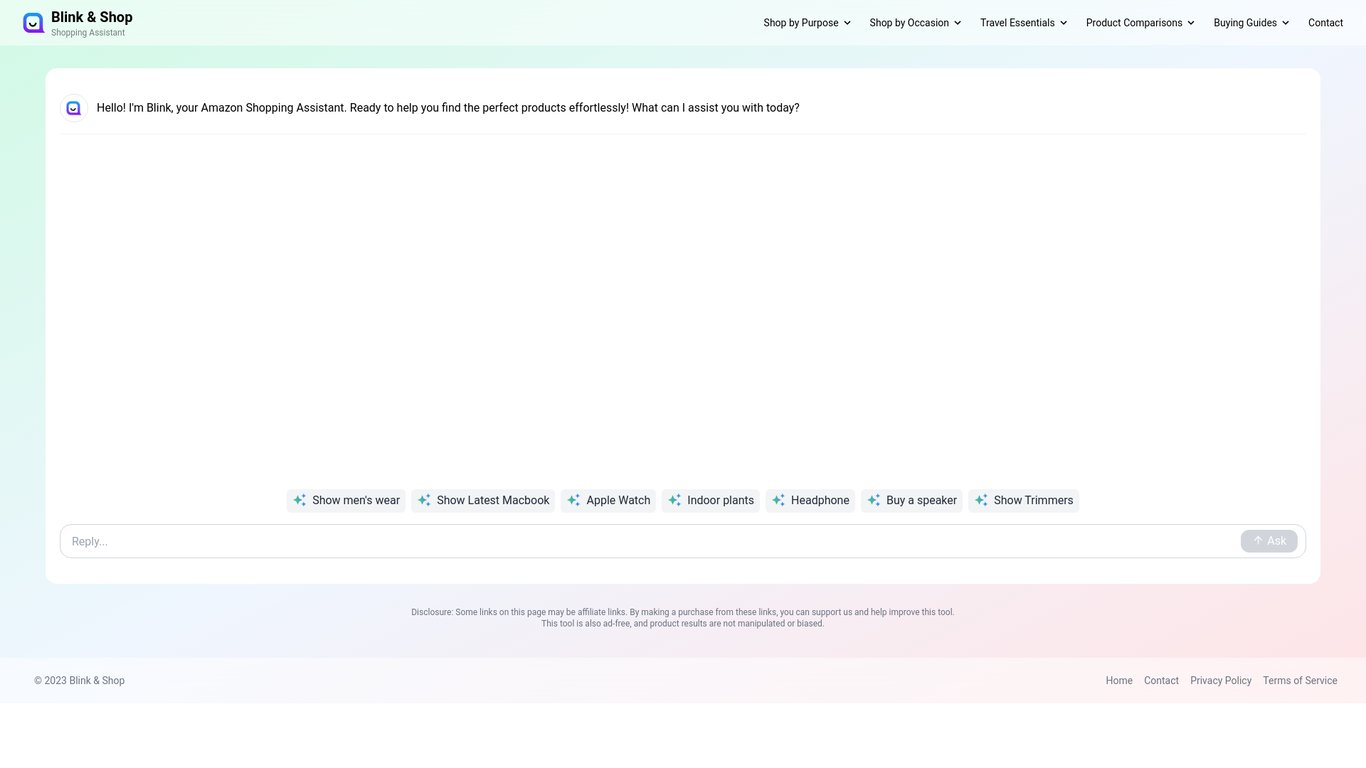Click the Blink & Shop brand title

tap(92, 17)
